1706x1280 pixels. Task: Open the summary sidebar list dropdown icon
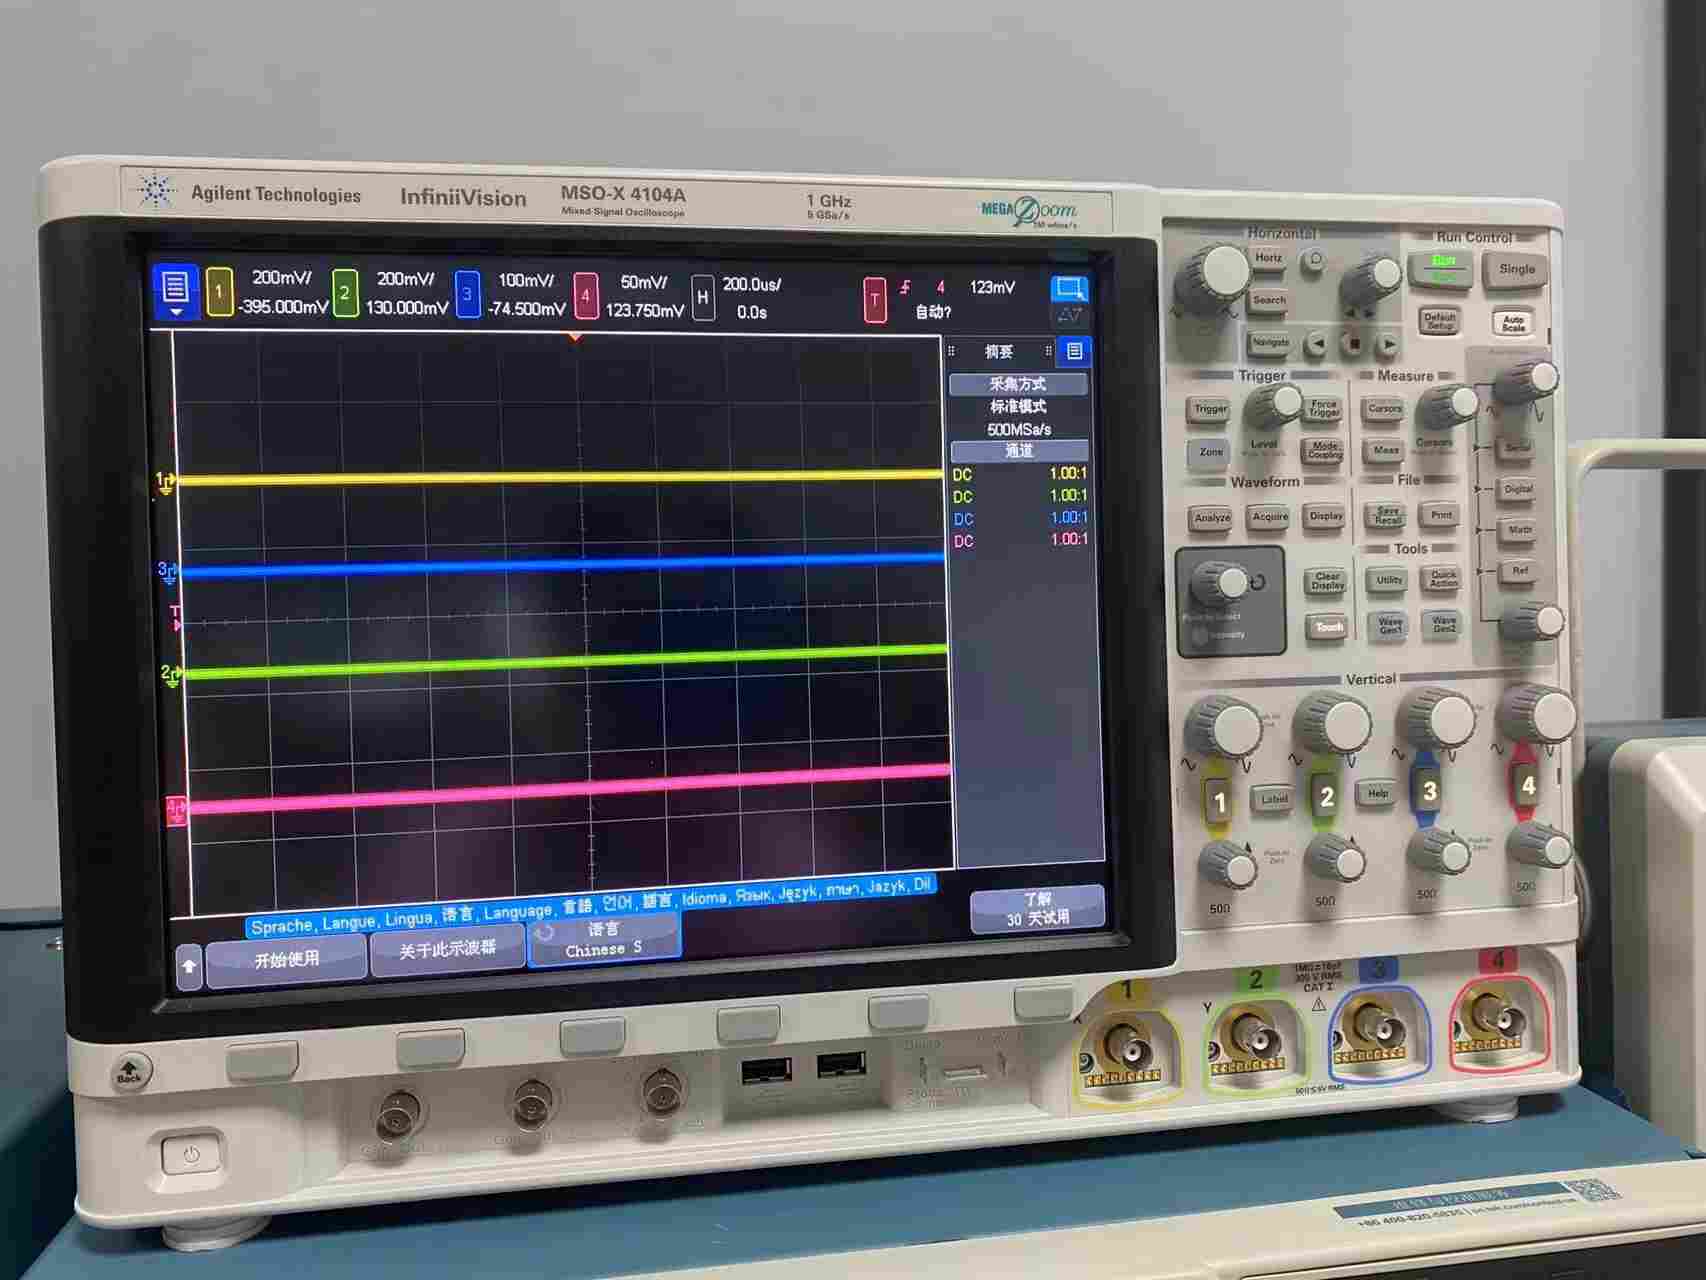click(x=1074, y=351)
